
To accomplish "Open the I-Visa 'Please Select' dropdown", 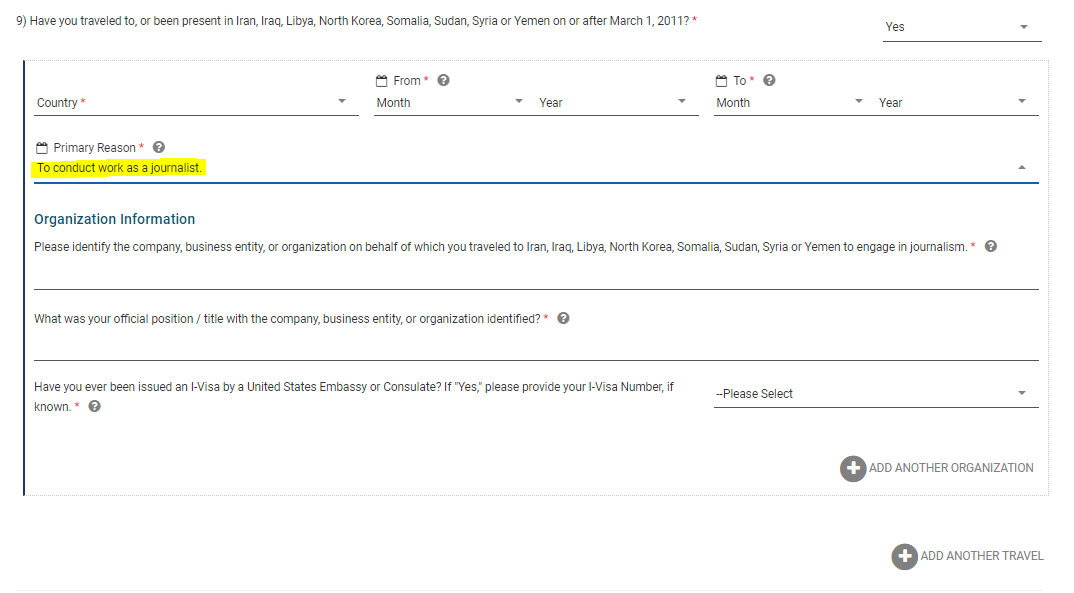I will click(875, 394).
